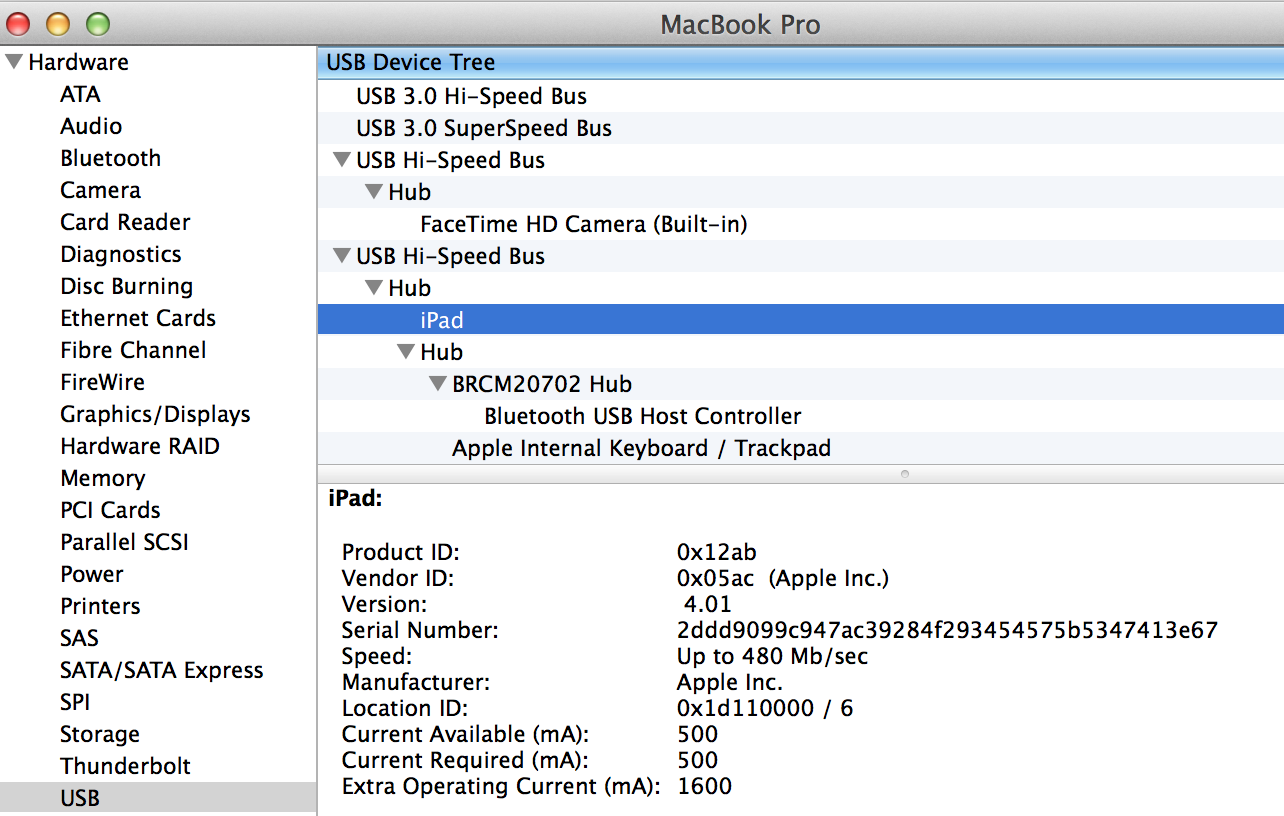Image resolution: width=1284 pixels, height=816 pixels.
Task: Collapse the second USB Hi-Speed Bus above iPad
Action: 342,256
